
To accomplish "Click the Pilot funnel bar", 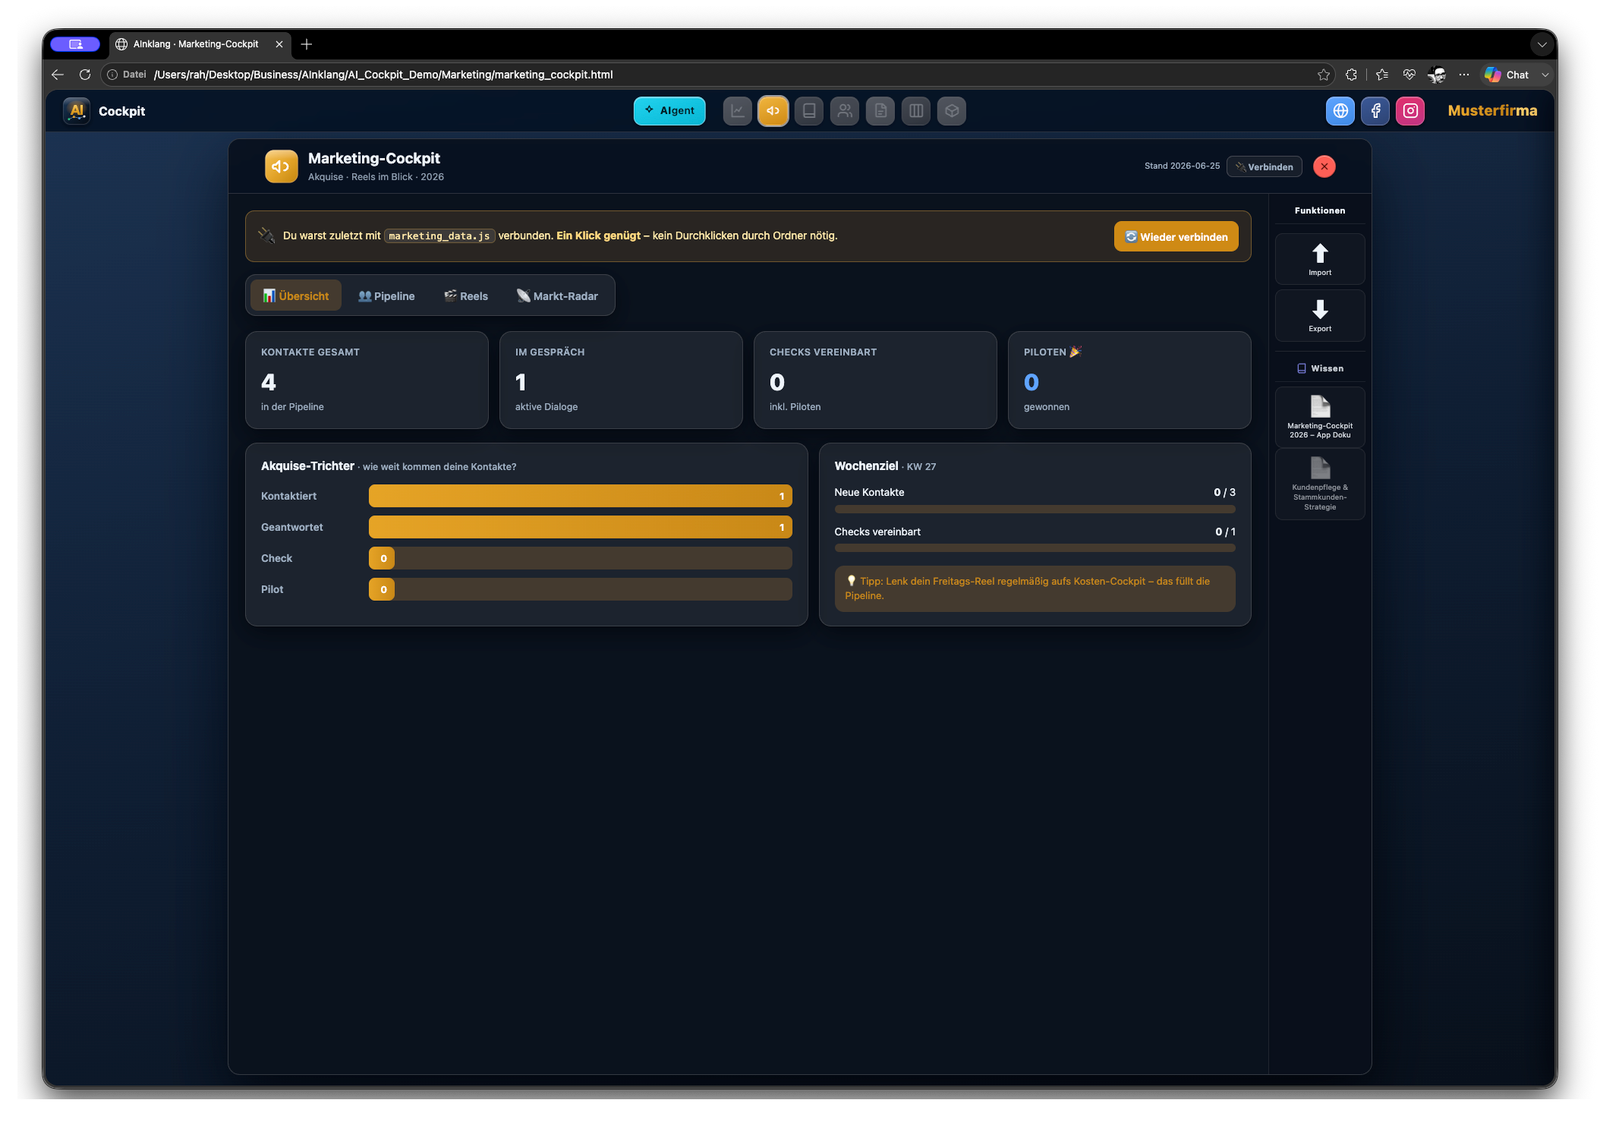I will pos(580,589).
